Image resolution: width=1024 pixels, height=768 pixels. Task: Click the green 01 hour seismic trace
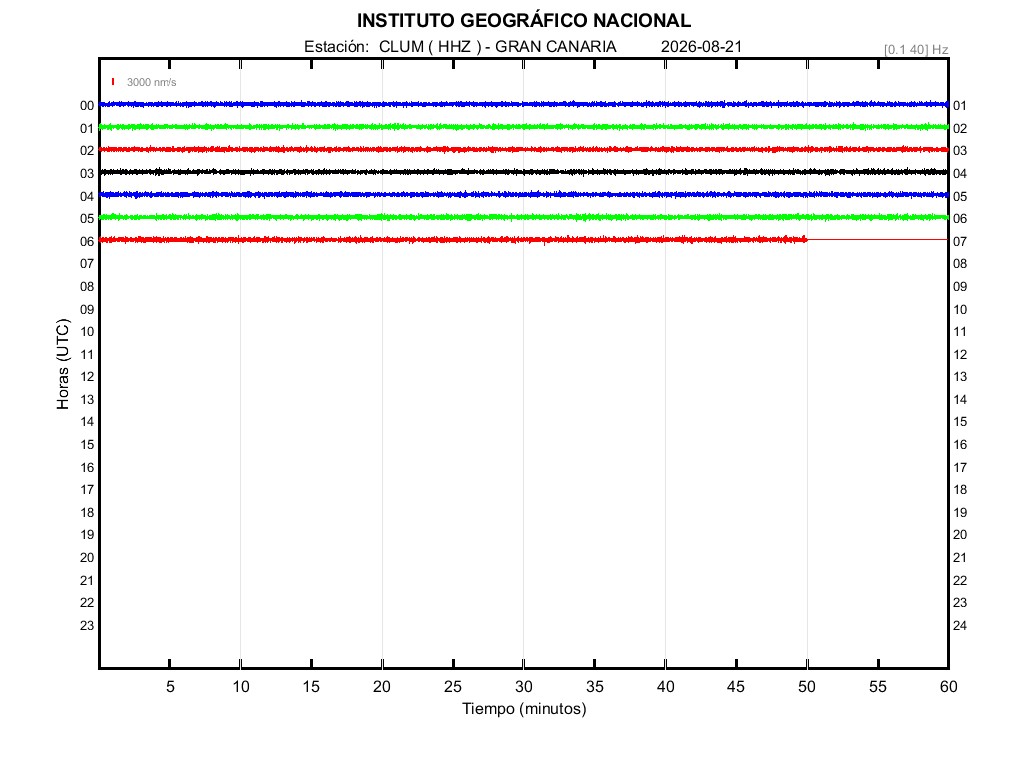(x=524, y=127)
